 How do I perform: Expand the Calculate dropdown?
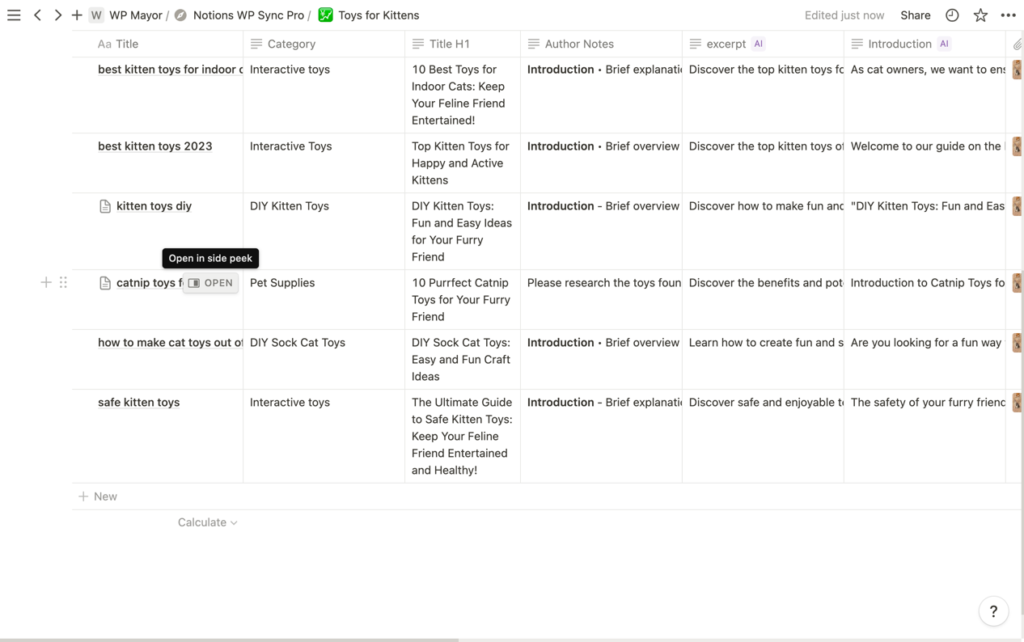click(x=207, y=522)
